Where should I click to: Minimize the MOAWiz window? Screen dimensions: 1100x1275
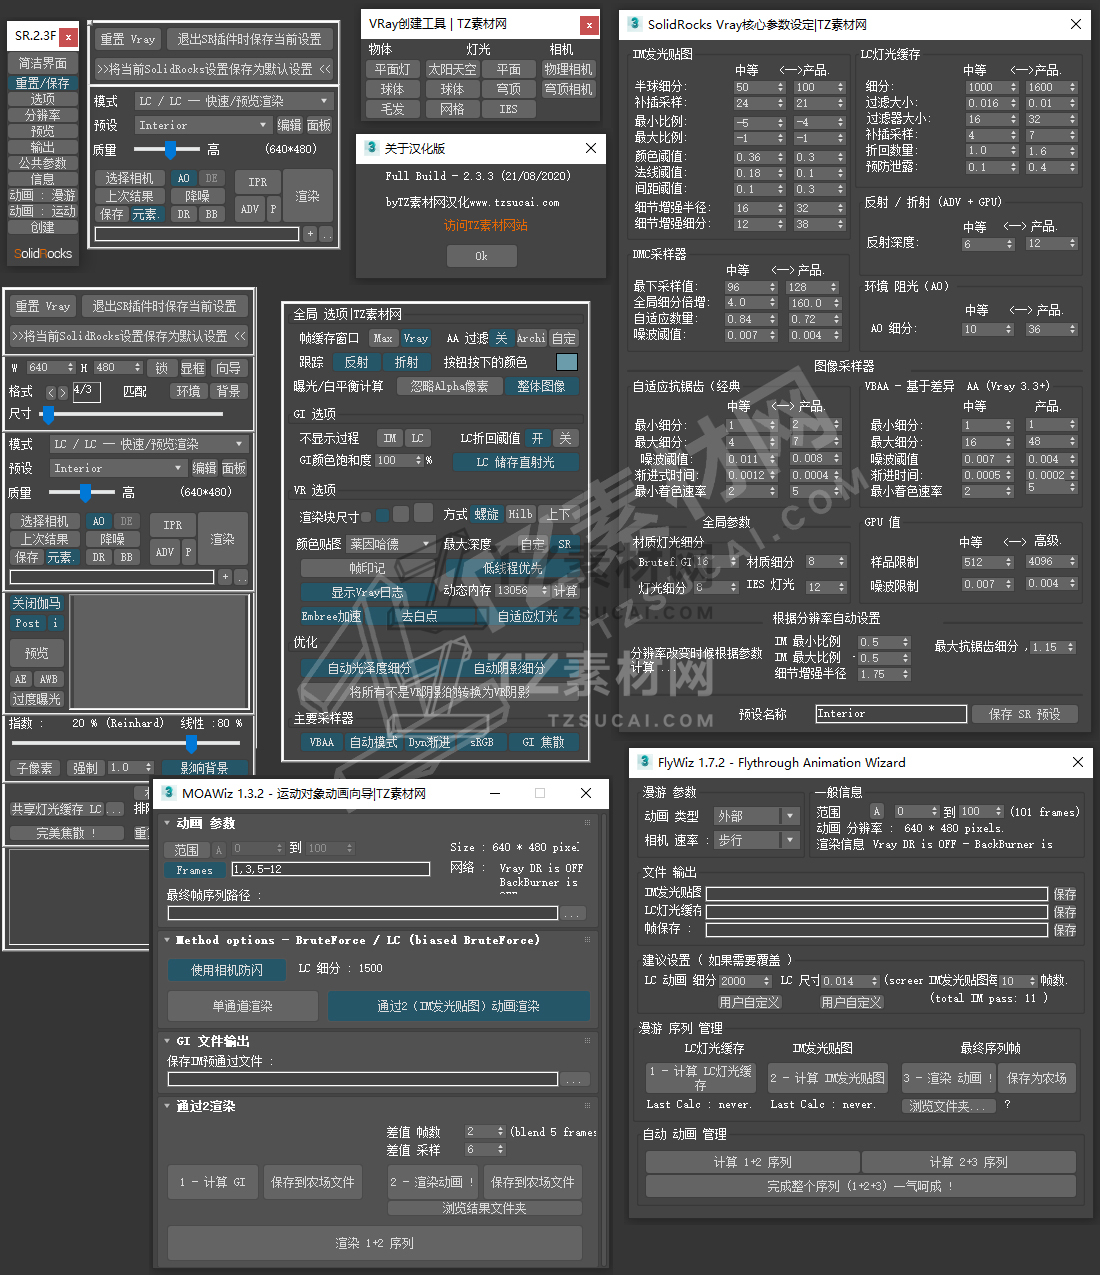click(x=495, y=793)
